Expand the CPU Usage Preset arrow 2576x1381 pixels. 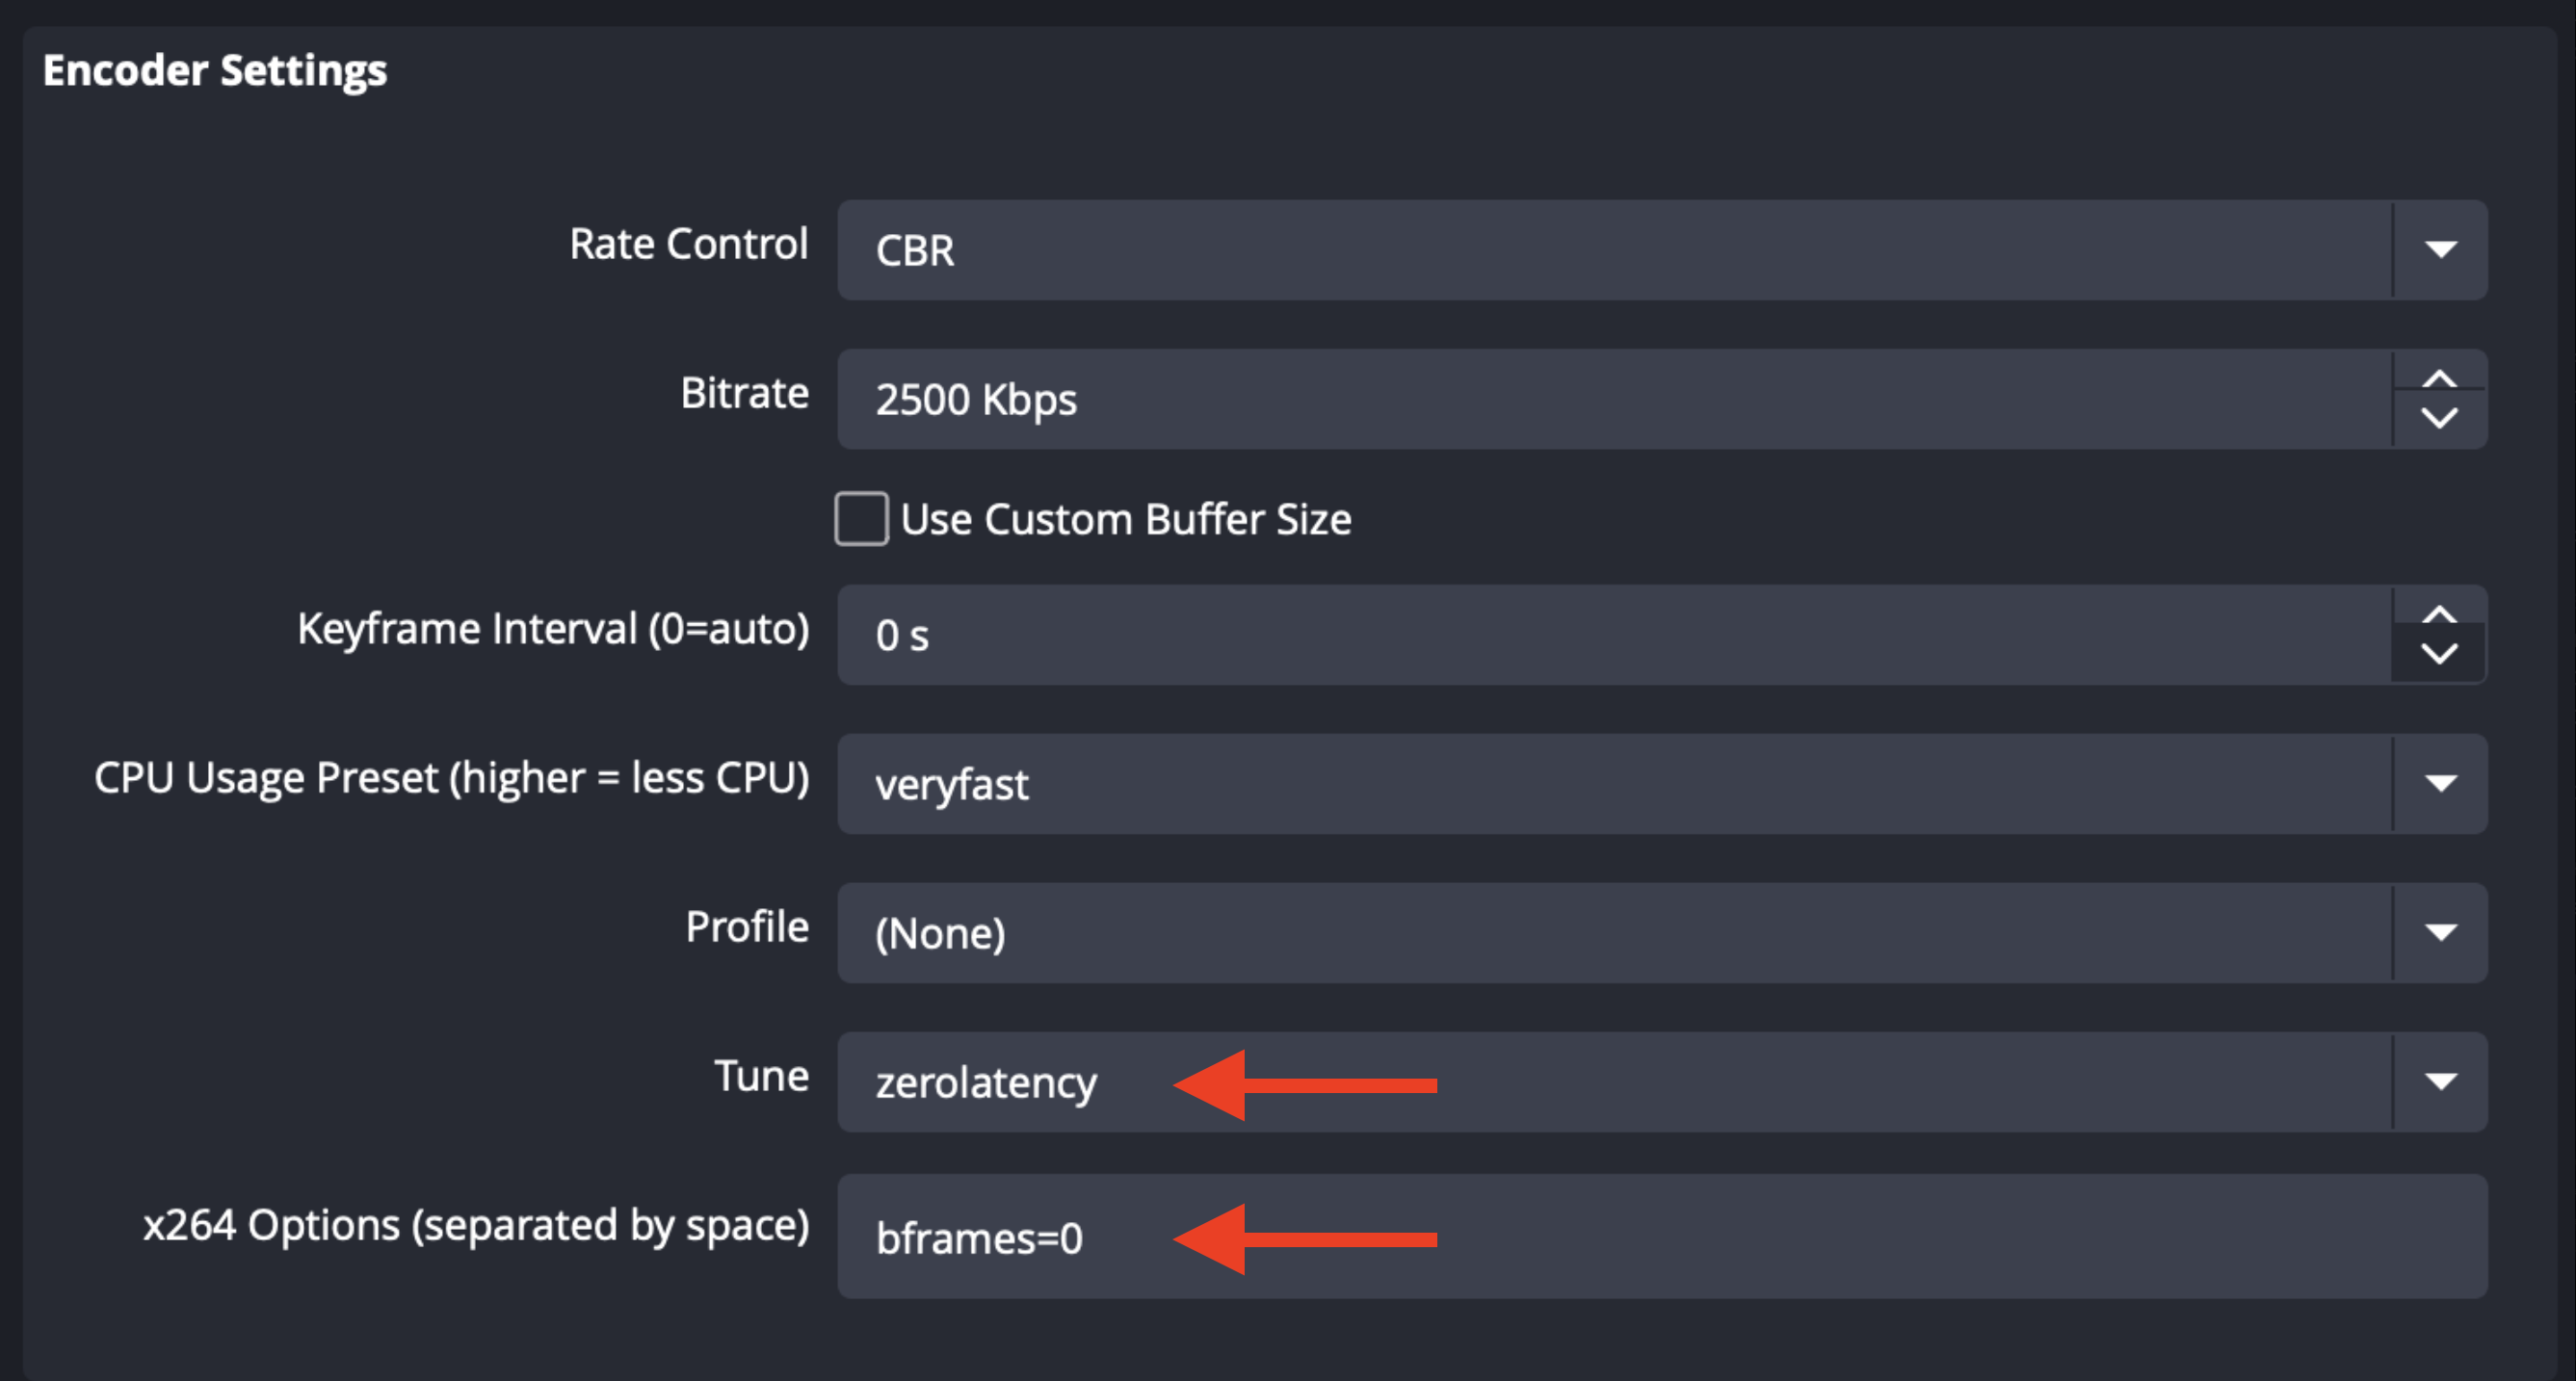(x=2440, y=783)
